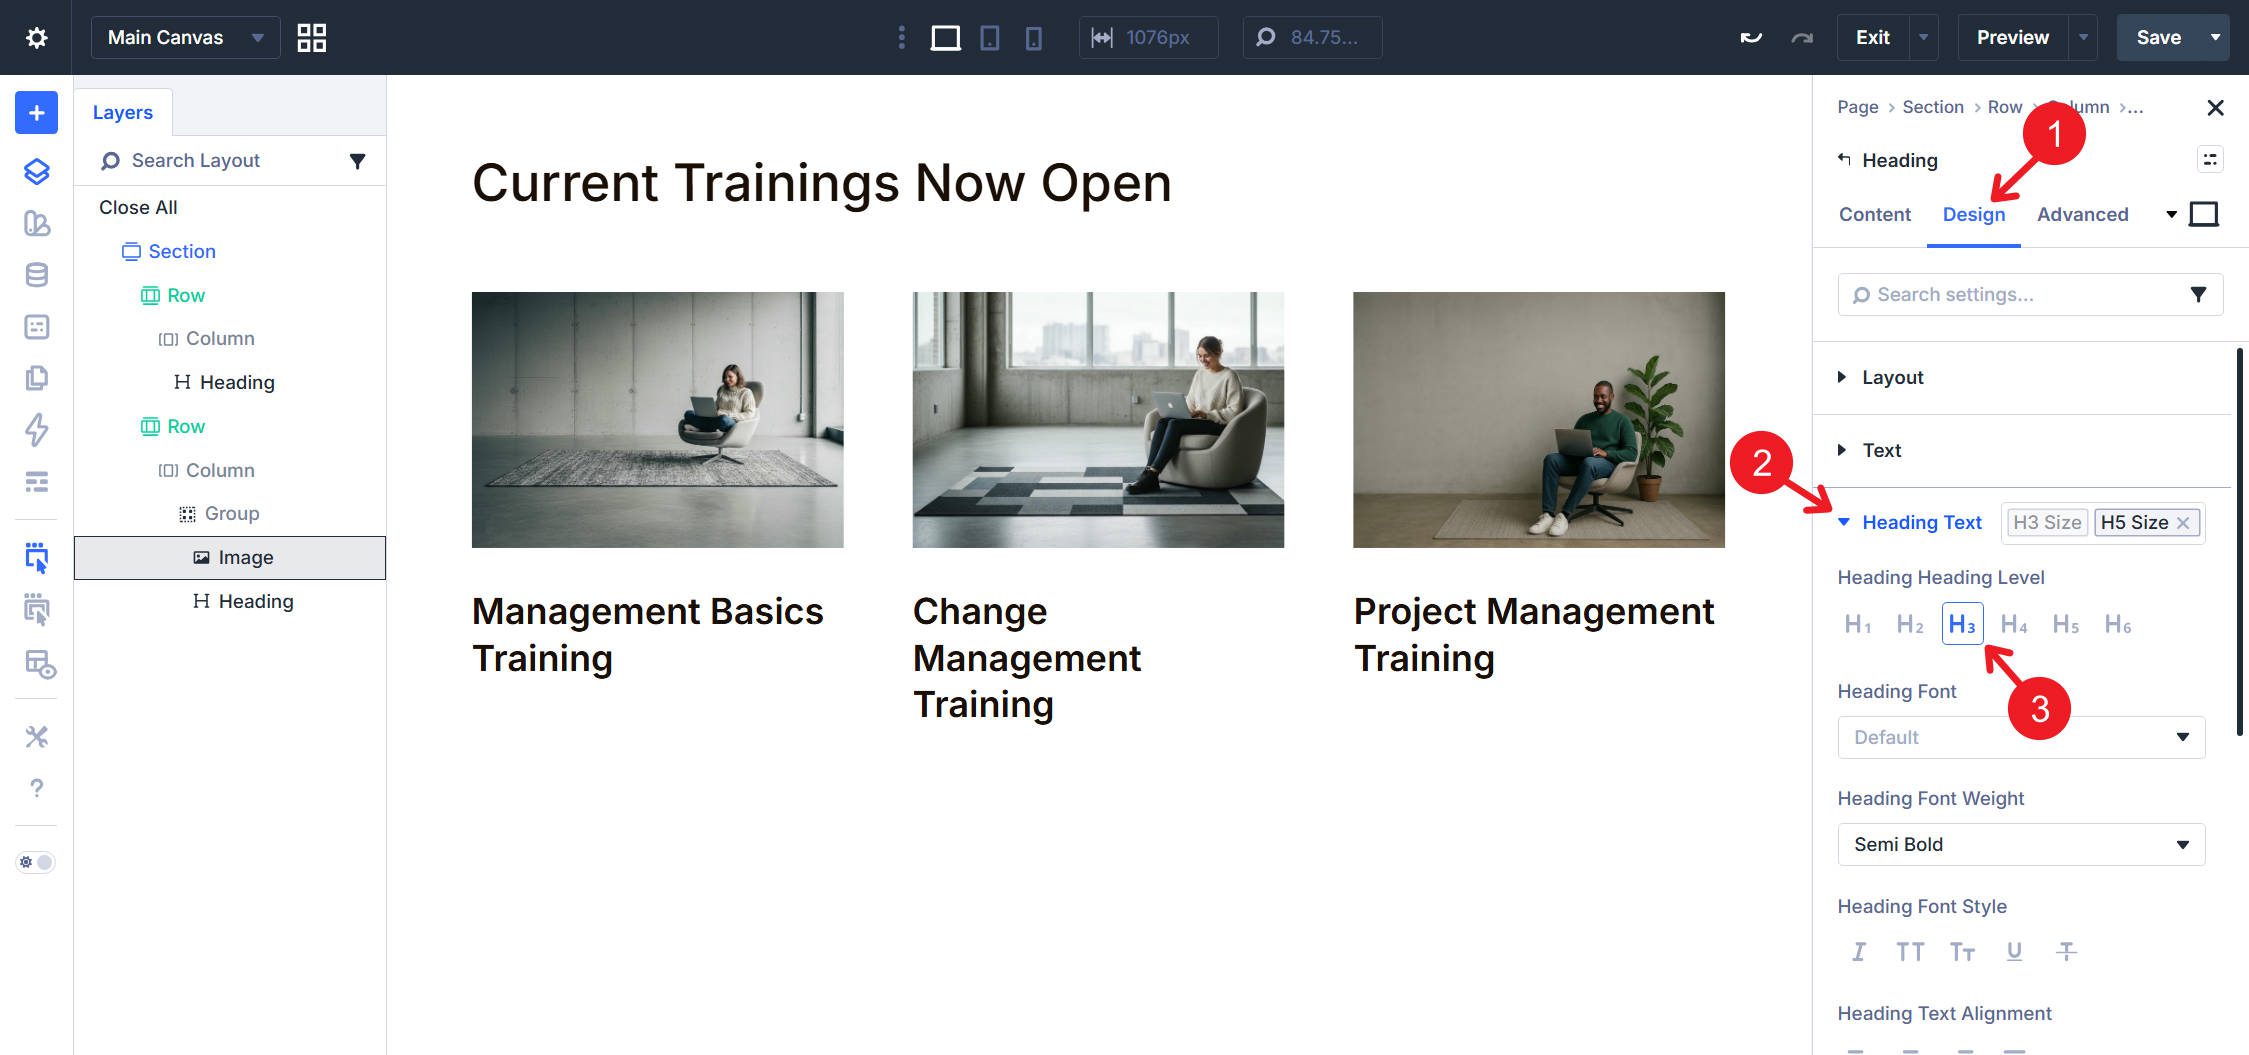Click the undo arrow
Screen dimensions: 2249x1055
coord(1751,37)
